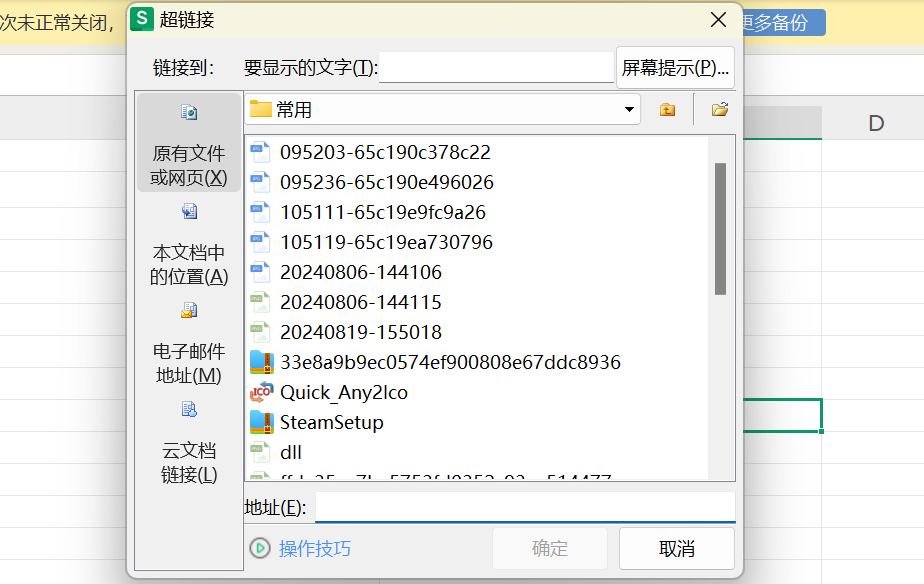Click the existing file or webpage icon
The width and height of the screenshot is (924, 584).
point(189,112)
